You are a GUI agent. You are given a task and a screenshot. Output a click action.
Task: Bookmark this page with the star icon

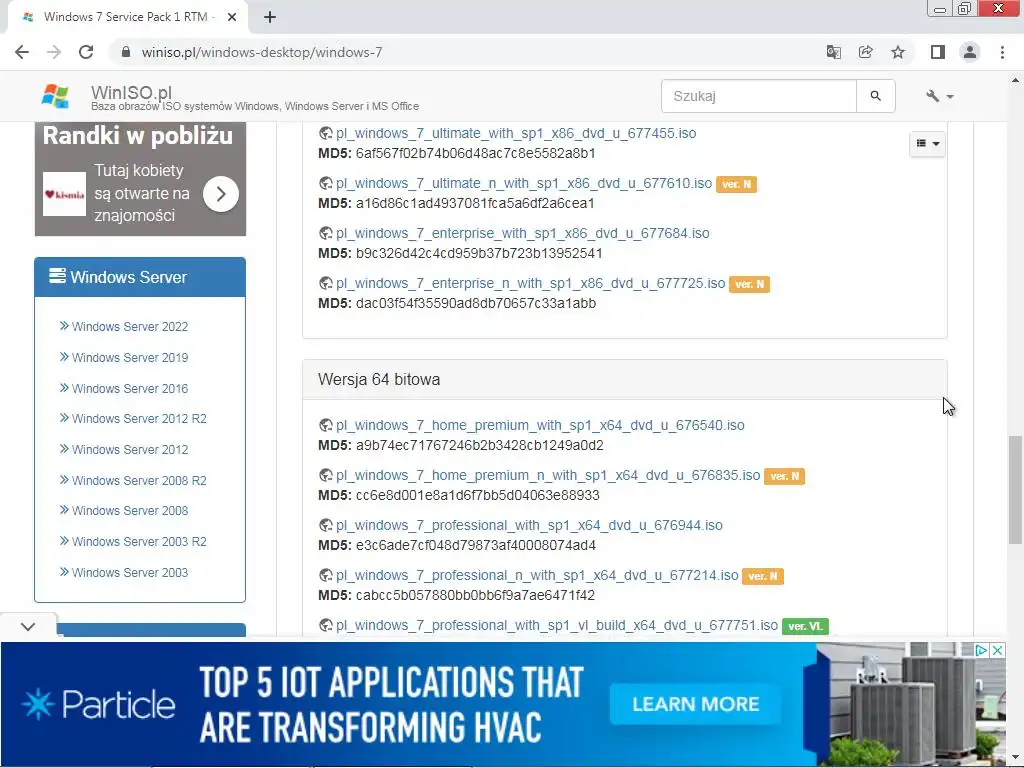pyautogui.click(x=898, y=52)
